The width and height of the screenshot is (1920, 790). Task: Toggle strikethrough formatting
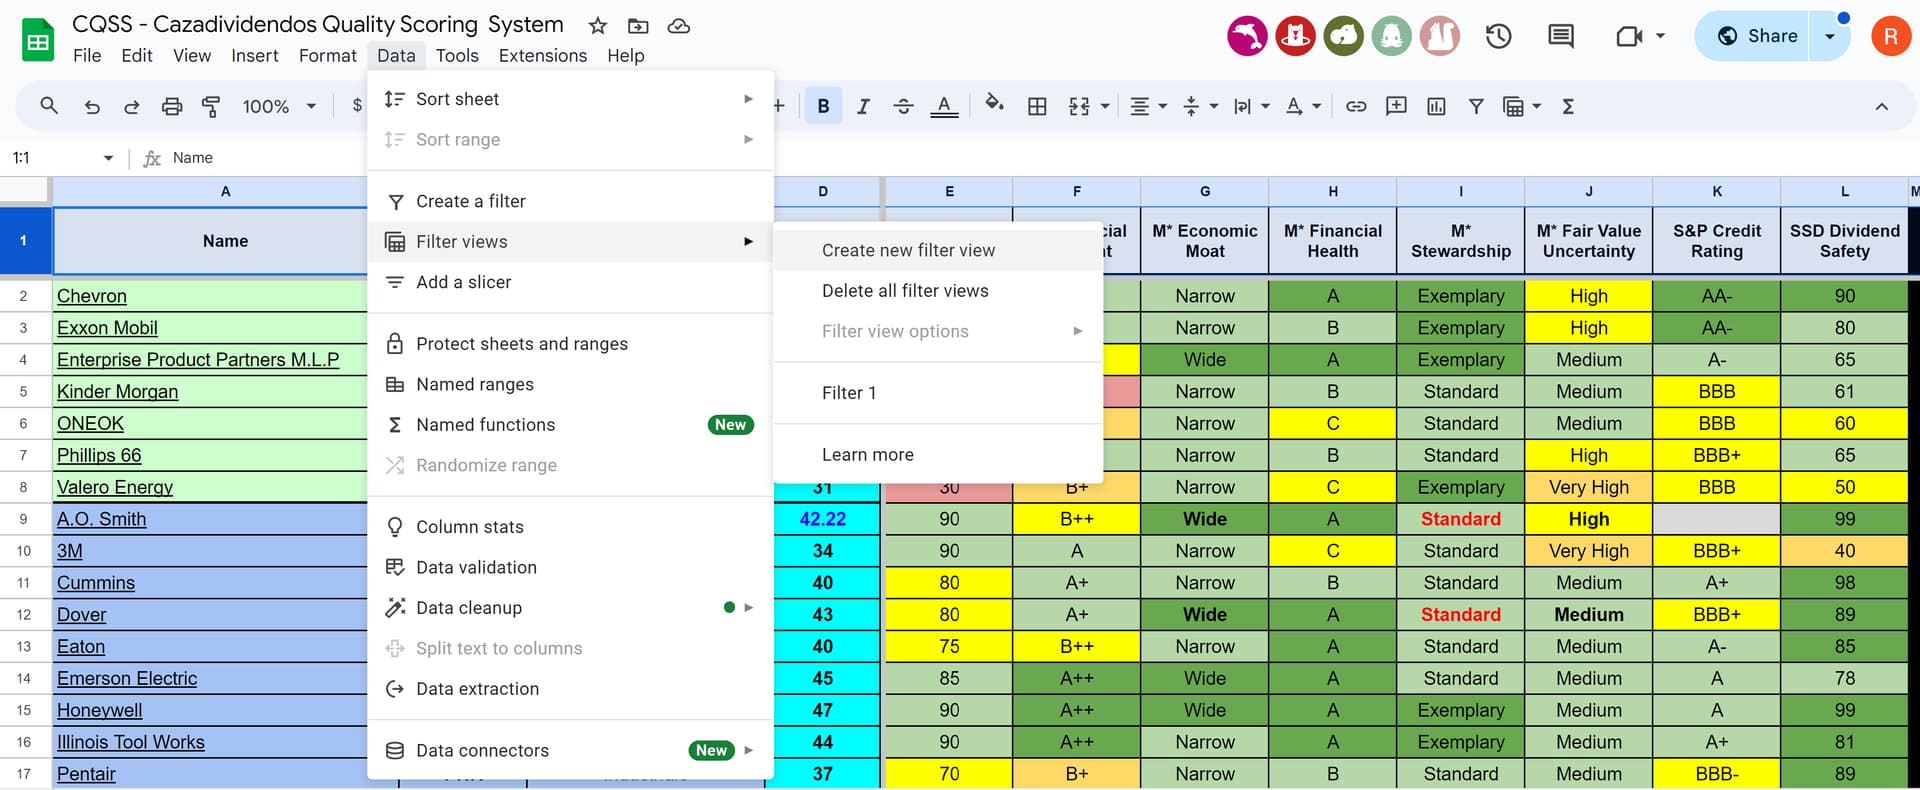[x=903, y=106]
